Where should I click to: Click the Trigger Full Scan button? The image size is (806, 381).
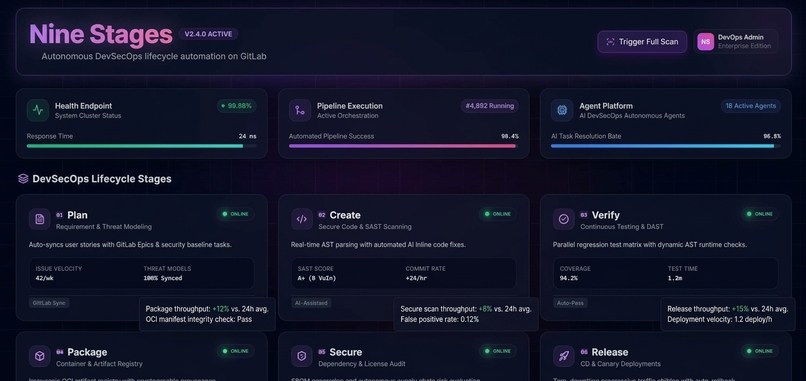pos(642,42)
